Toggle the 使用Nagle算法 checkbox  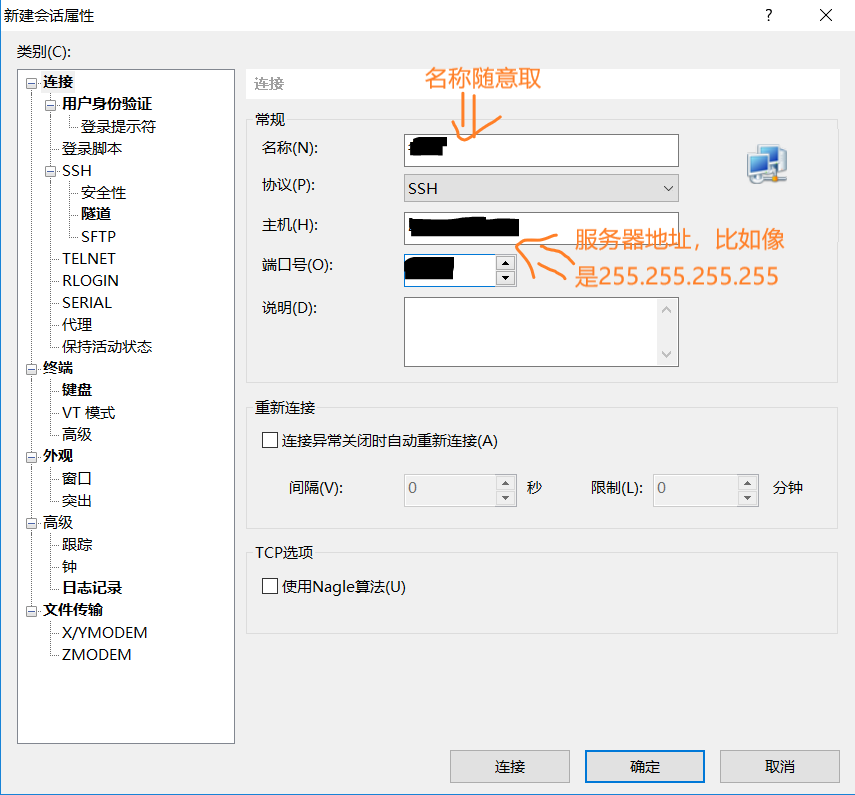point(270,586)
